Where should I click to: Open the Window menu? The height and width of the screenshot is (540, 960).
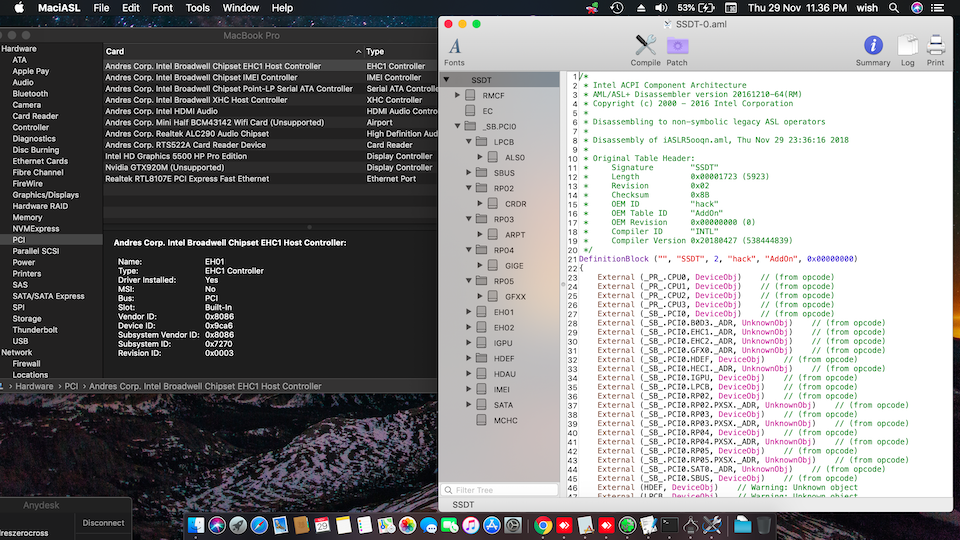coord(241,8)
